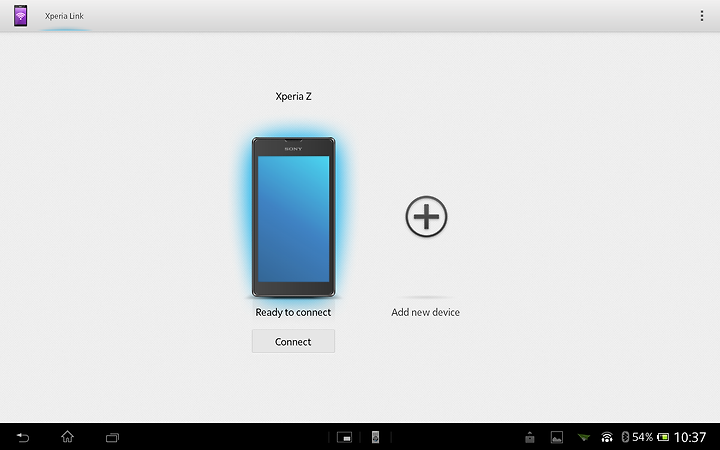
Task: Tap the 54% battery indicator
Action: [x=650, y=437]
